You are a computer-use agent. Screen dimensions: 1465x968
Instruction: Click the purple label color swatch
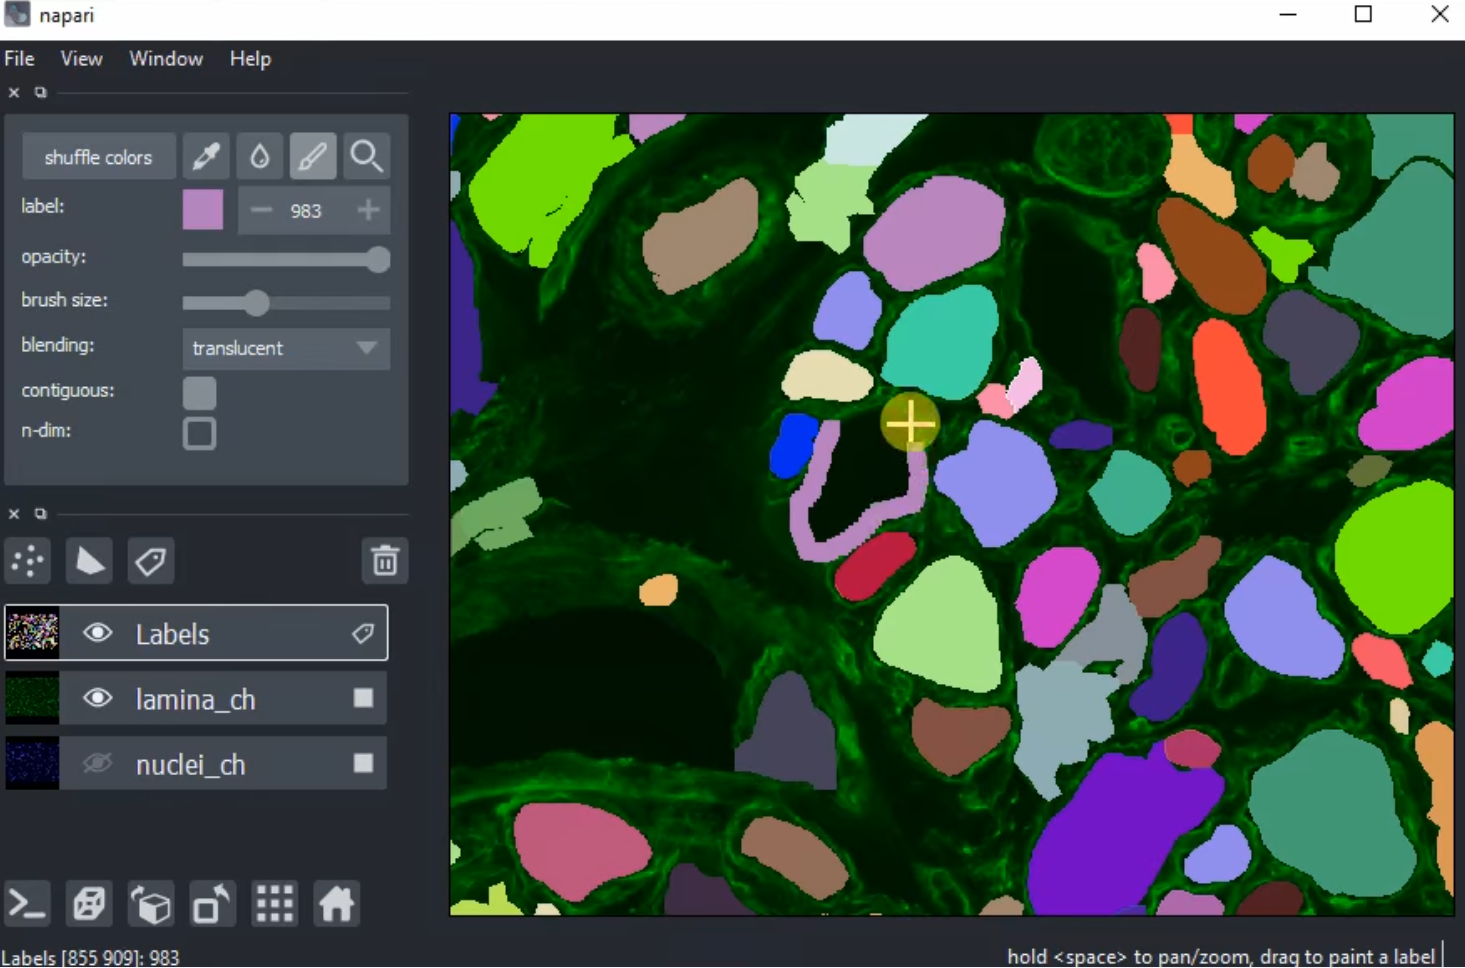pyautogui.click(x=202, y=209)
